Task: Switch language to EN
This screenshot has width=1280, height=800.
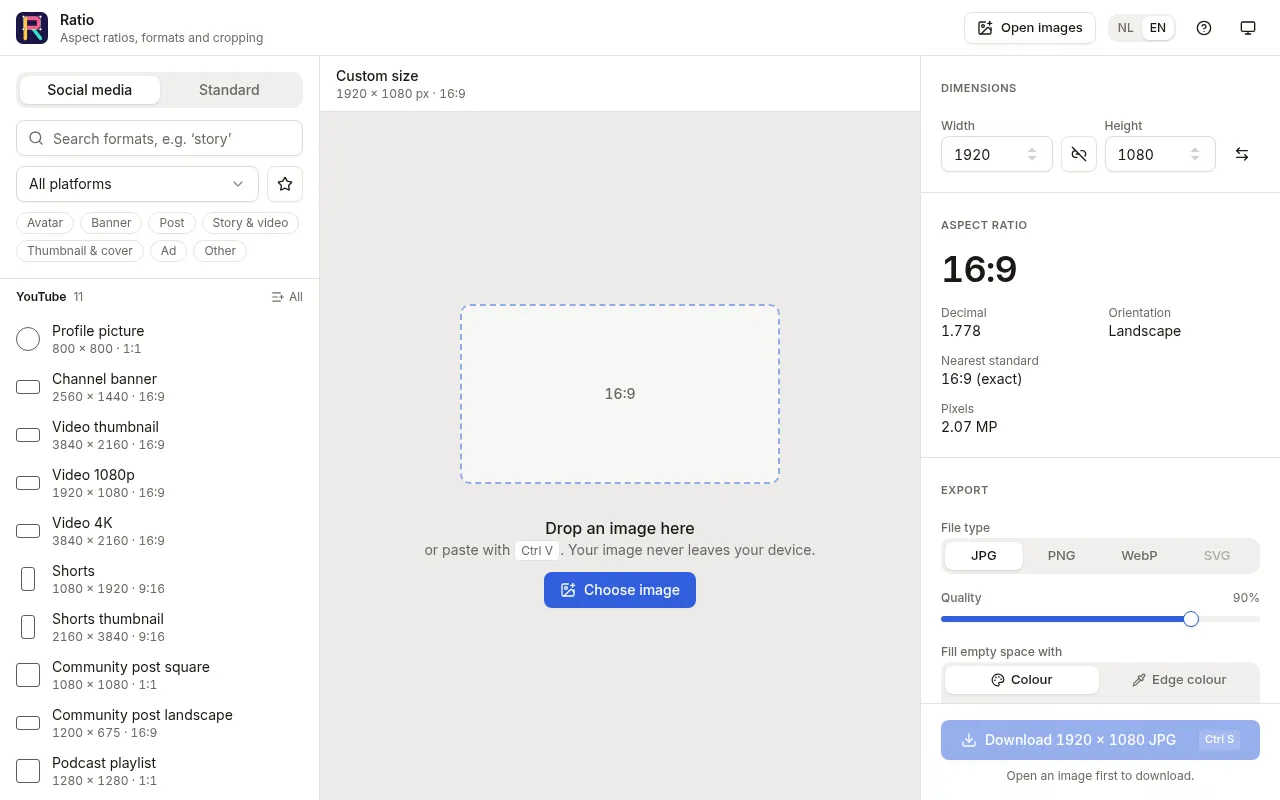Action: (x=1157, y=28)
